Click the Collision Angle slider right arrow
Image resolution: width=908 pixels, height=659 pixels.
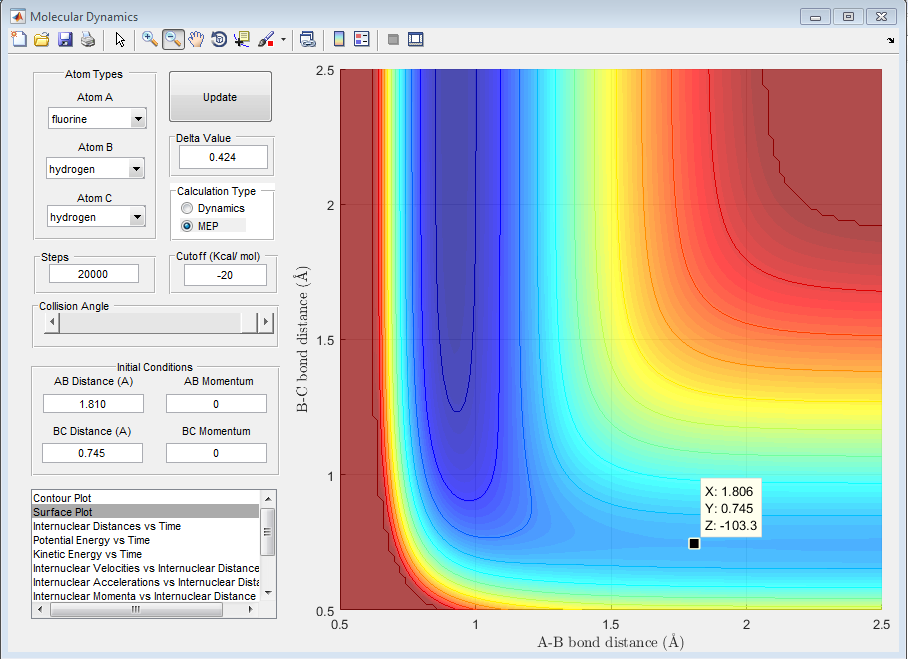[x=266, y=322]
